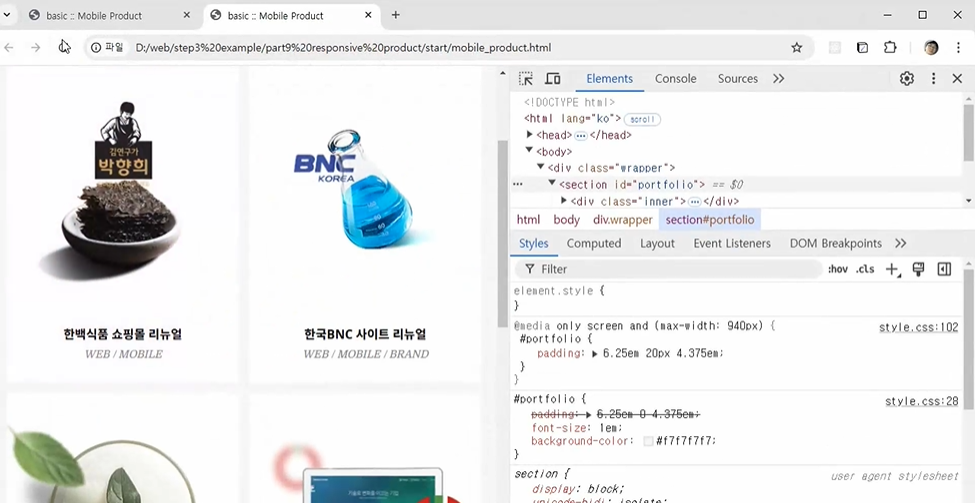976x503 pixels.
Task: Open the Computed tab
Action: click(x=594, y=243)
